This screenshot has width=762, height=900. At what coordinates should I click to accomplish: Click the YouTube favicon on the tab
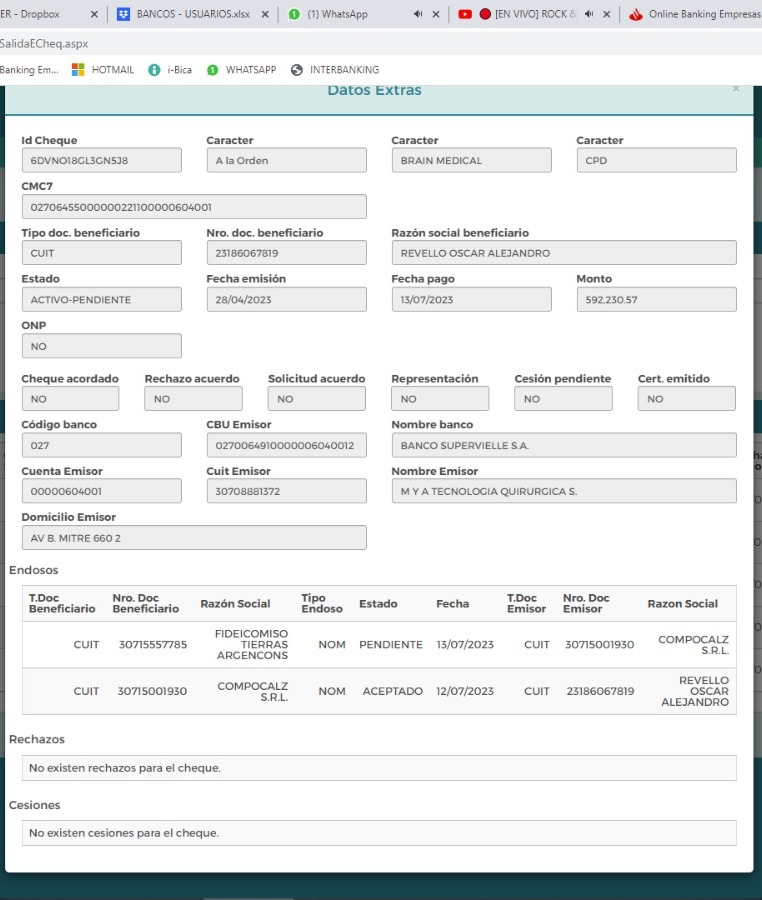[465, 14]
